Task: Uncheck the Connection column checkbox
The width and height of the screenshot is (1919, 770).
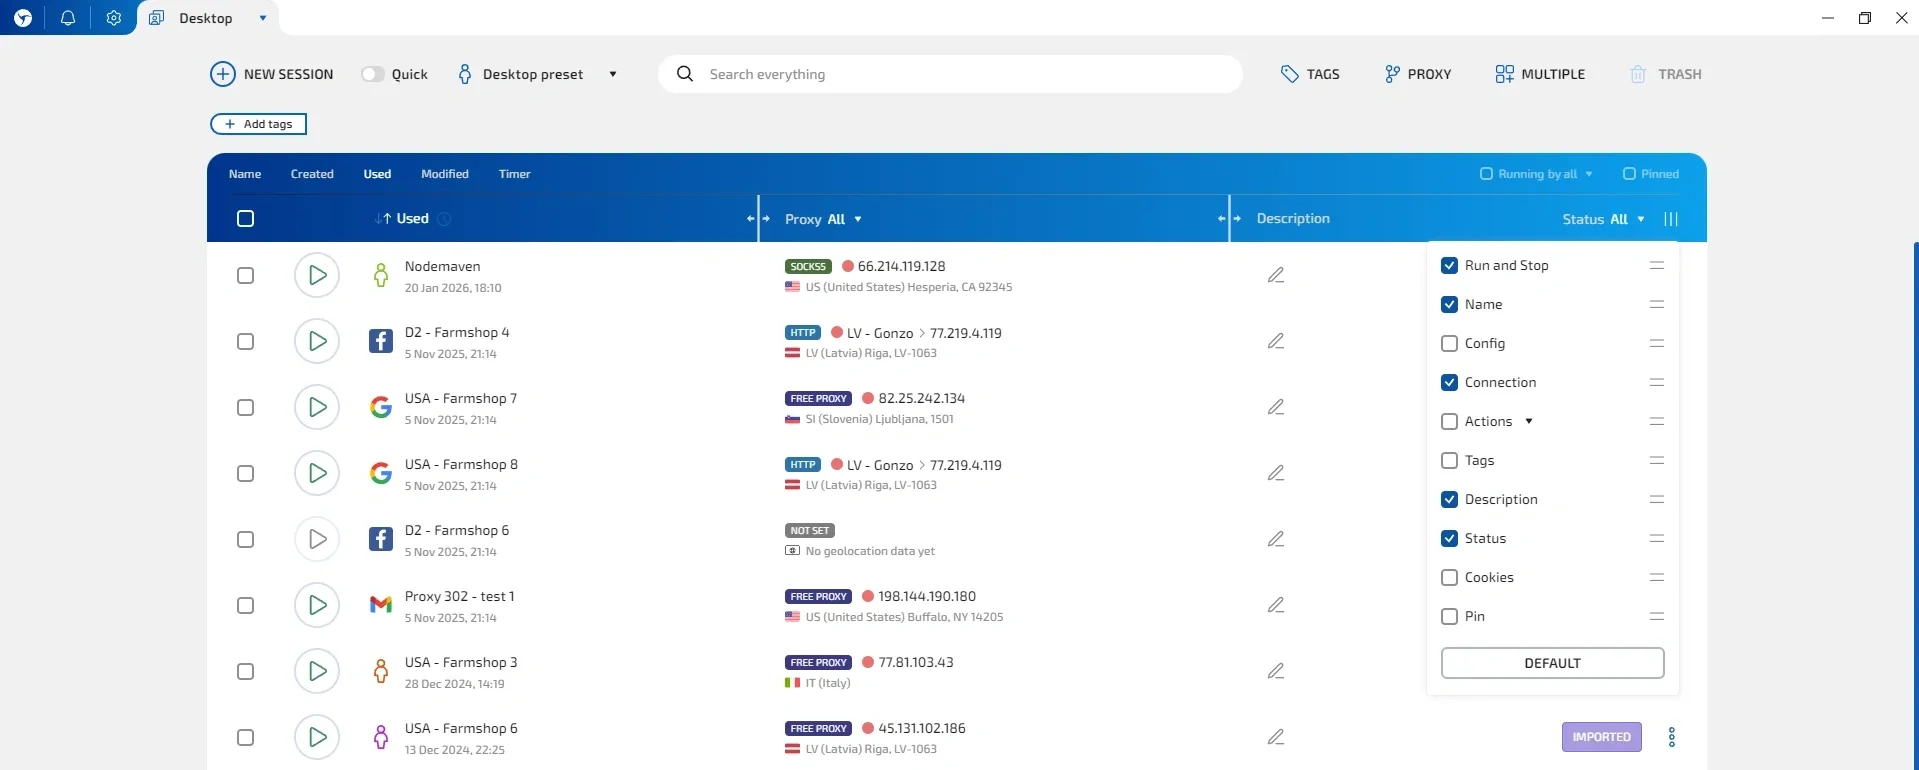Action: point(1449,382)
